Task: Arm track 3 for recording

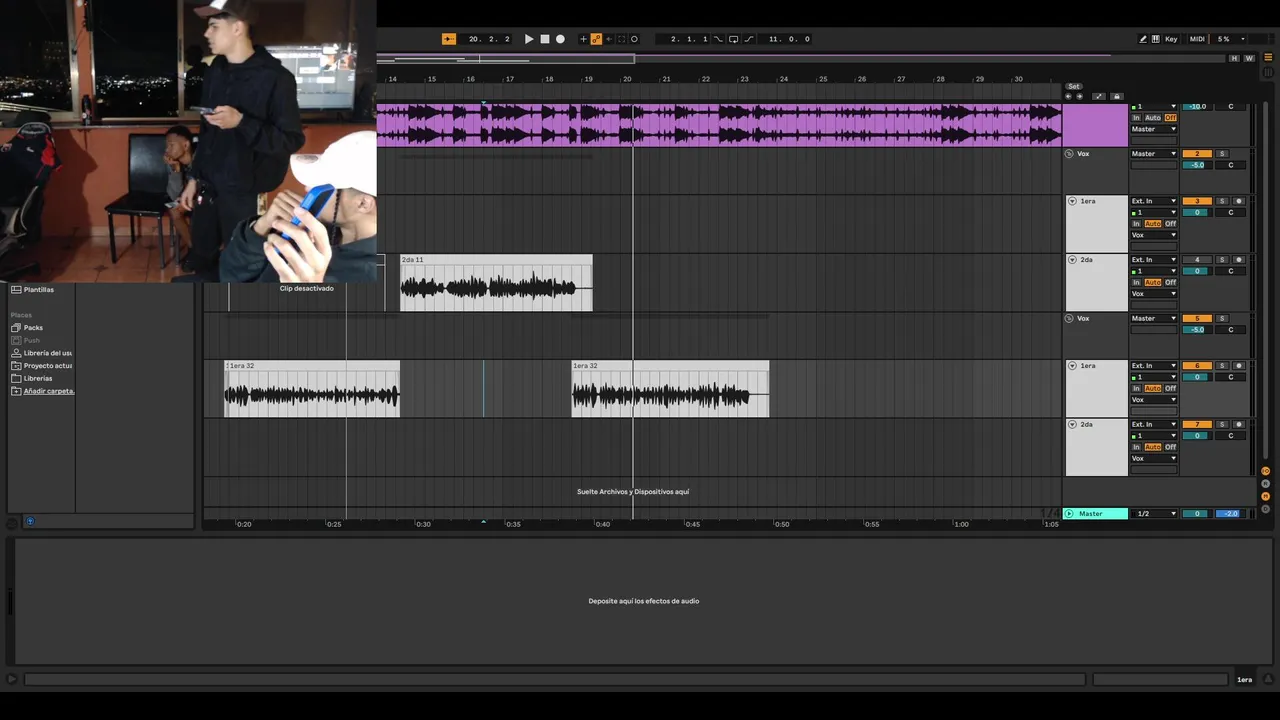Action: tap(1238, 201)
